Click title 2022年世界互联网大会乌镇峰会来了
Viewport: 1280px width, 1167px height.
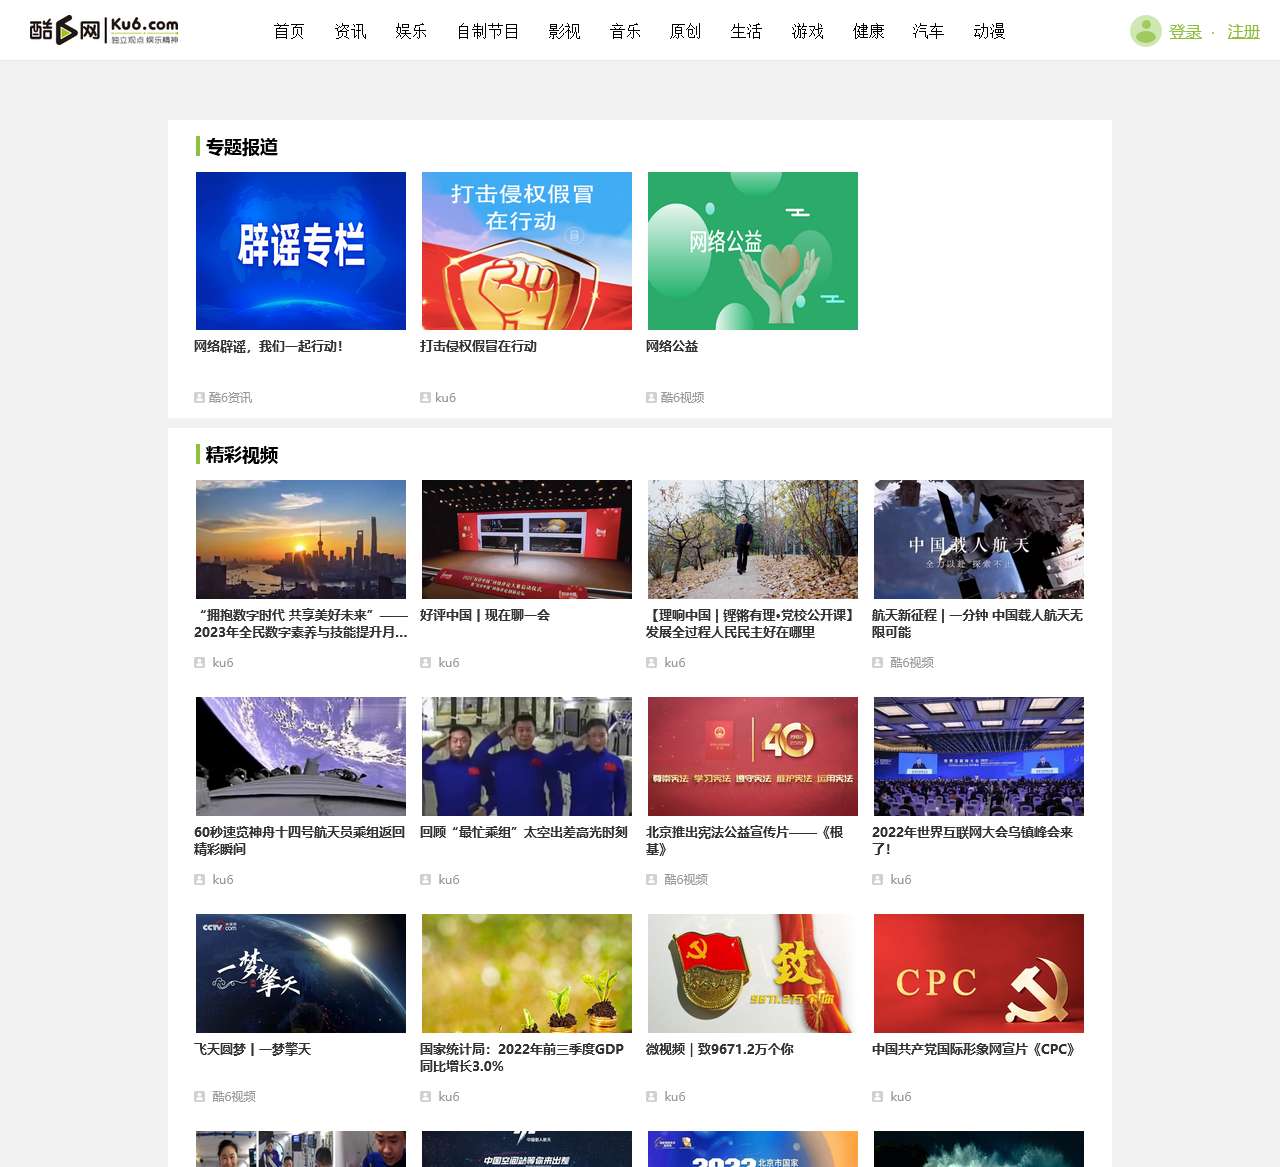coord(972,840)
